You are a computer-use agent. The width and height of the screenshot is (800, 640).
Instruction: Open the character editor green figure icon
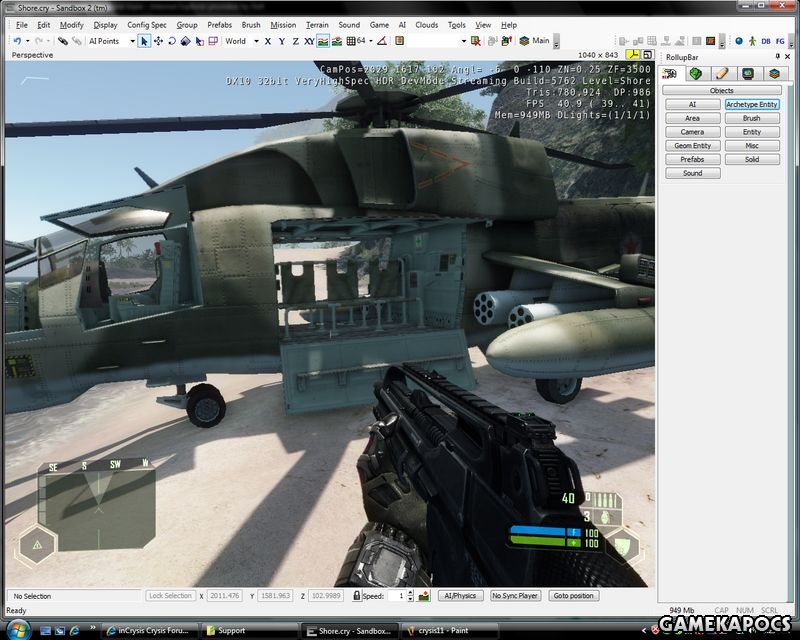[753, 41]
